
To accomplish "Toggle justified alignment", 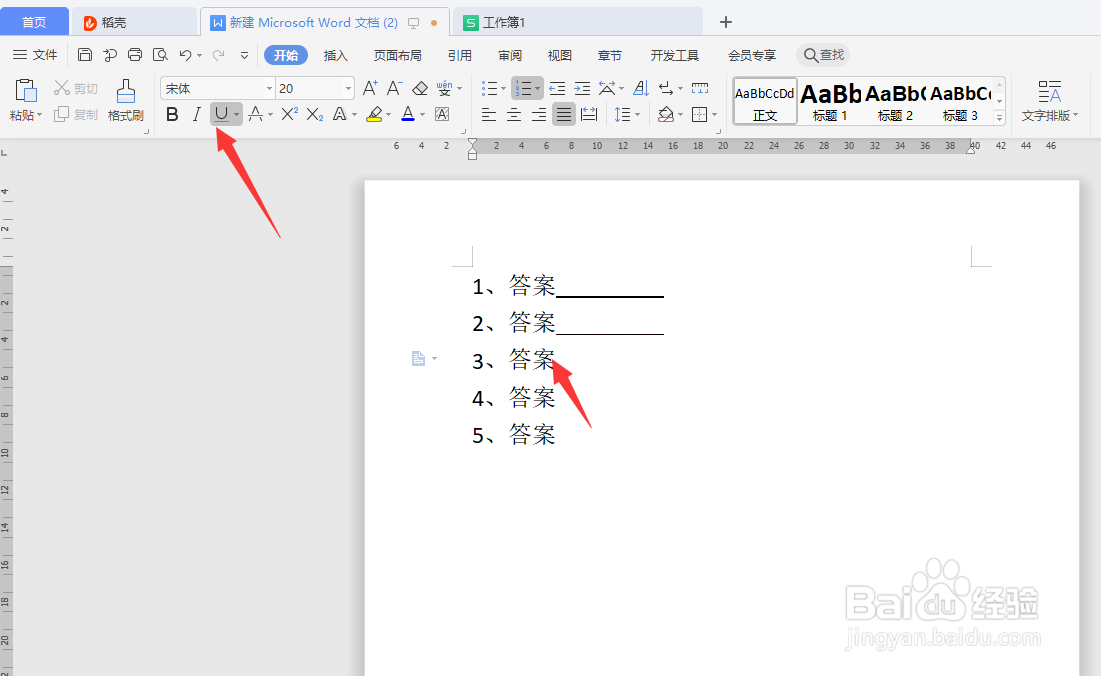I will pyautogui.click(x=564, y=114).
